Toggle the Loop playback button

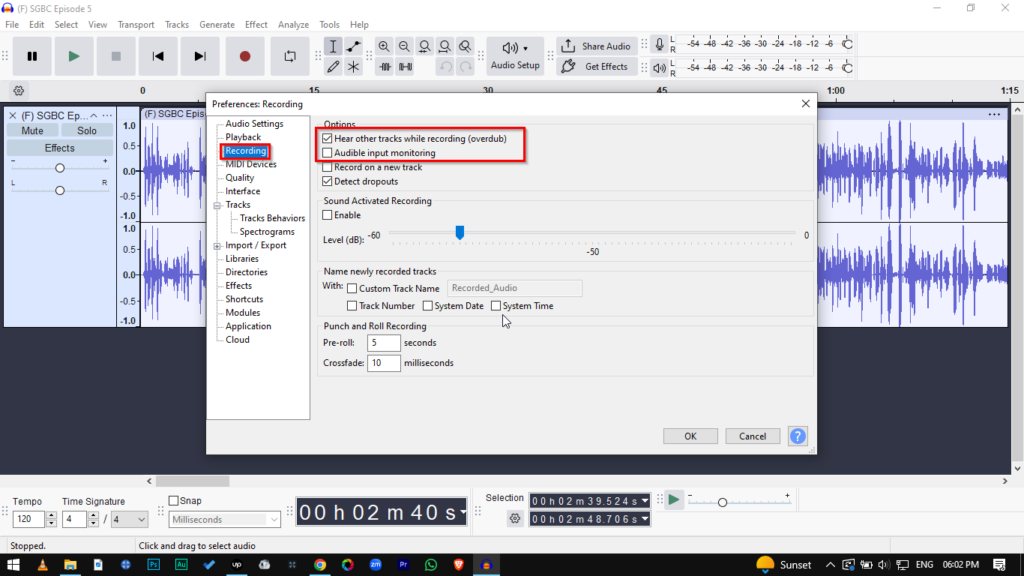(x=290, y=57)
